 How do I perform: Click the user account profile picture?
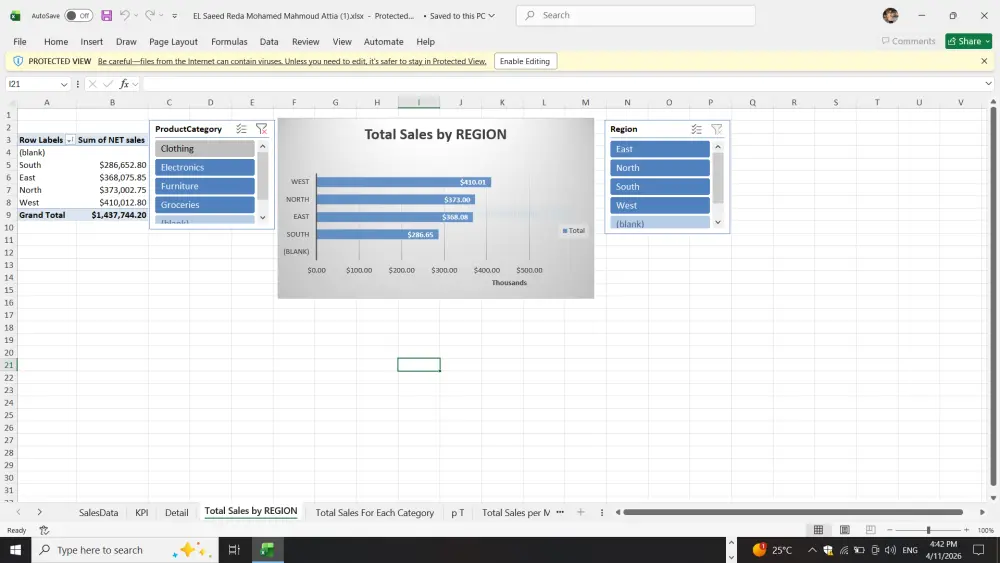[x=890, y=15]
